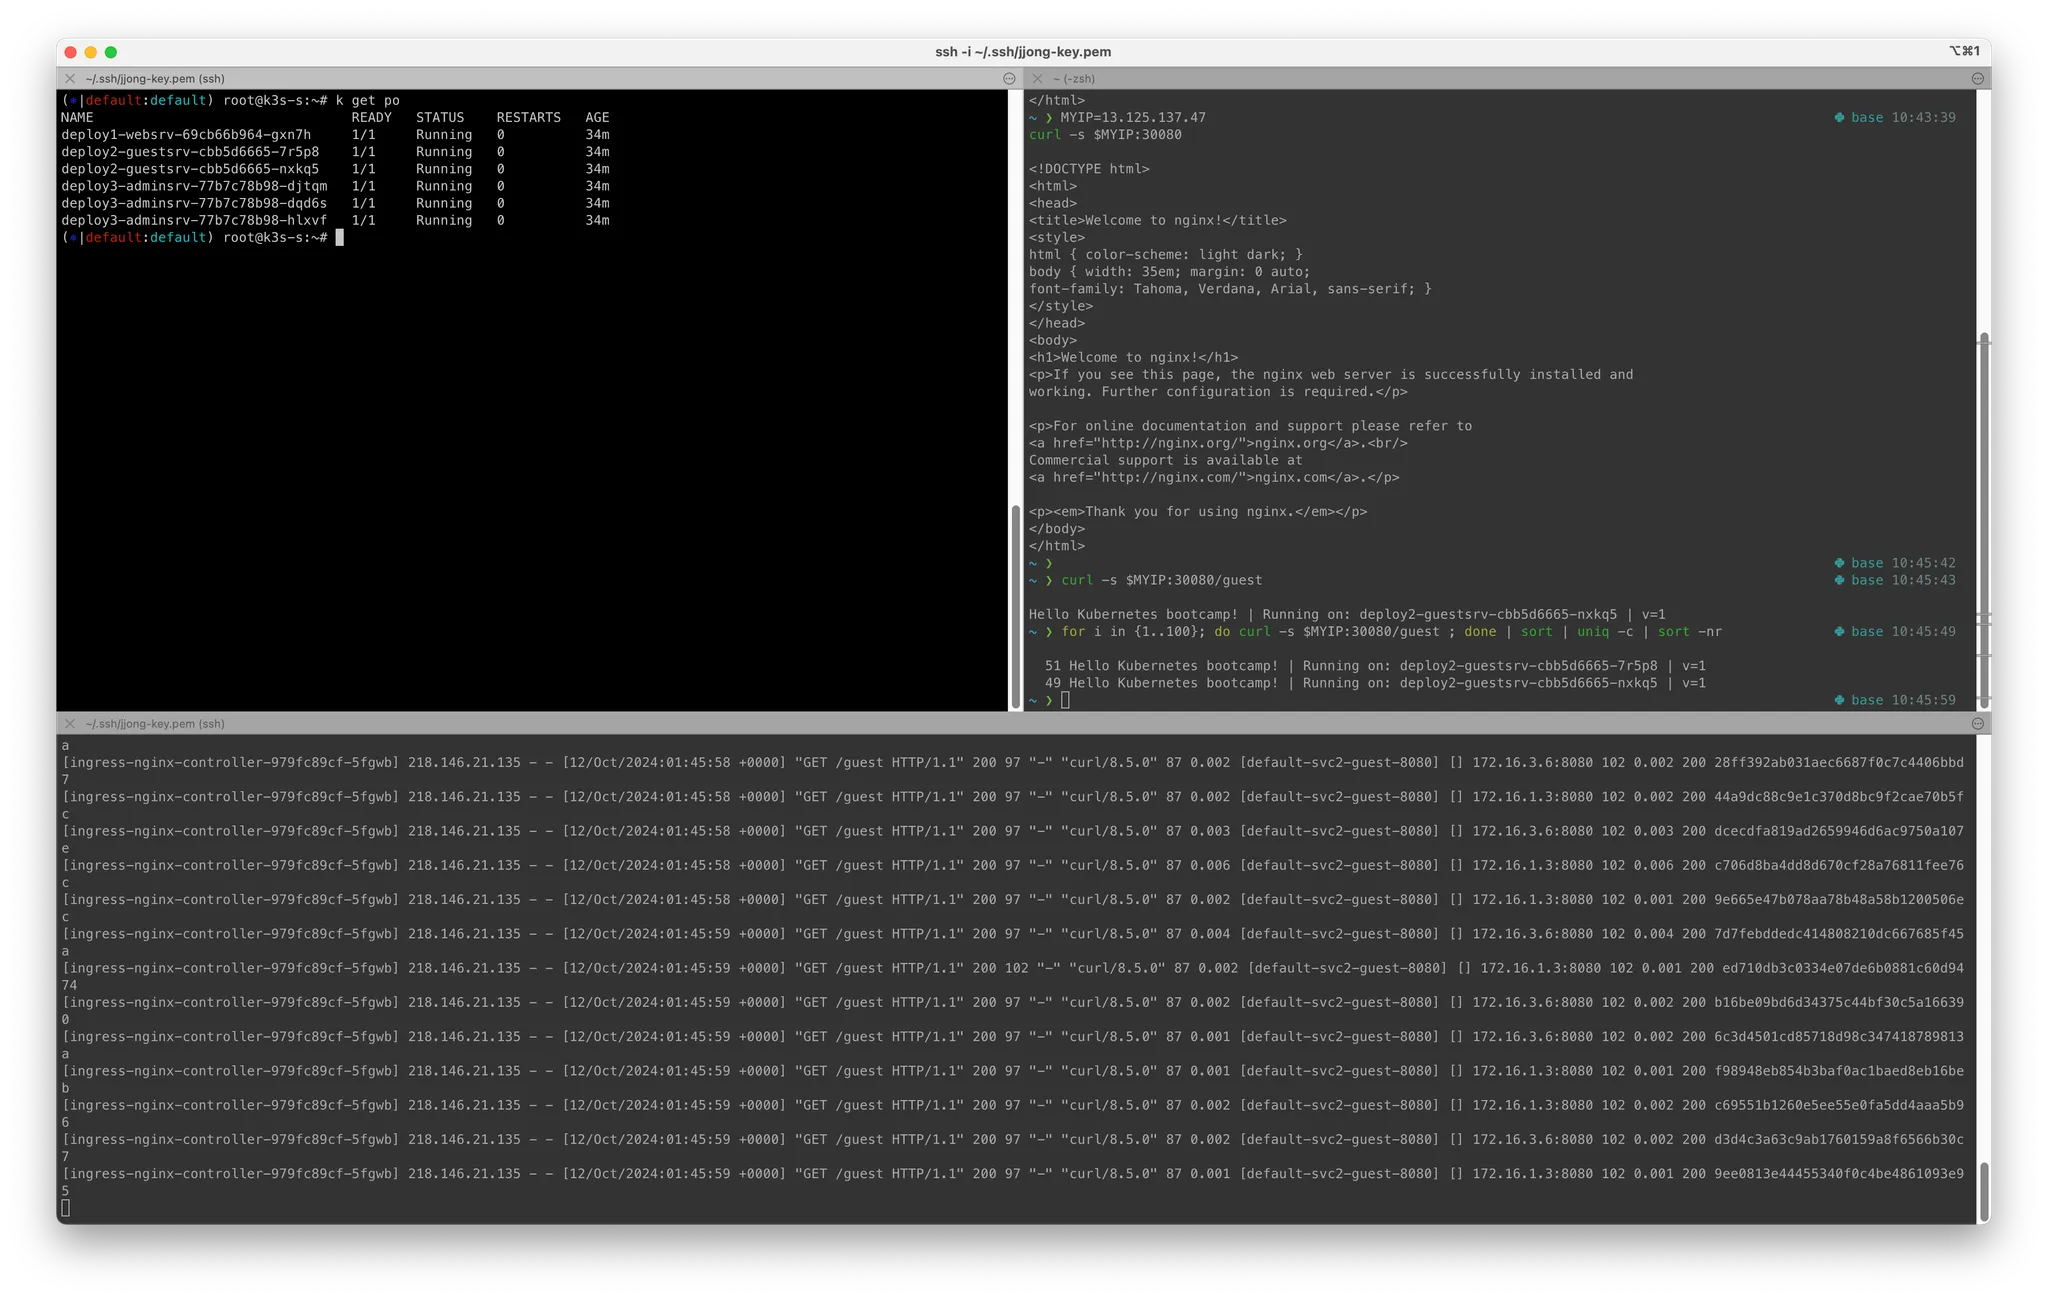Click the log line ending in 28ff392ab031aec6687f0c7c4406bbd
Image resolution: width=2048 pixels, height=1299 pixels.
tap(1013, 762)
